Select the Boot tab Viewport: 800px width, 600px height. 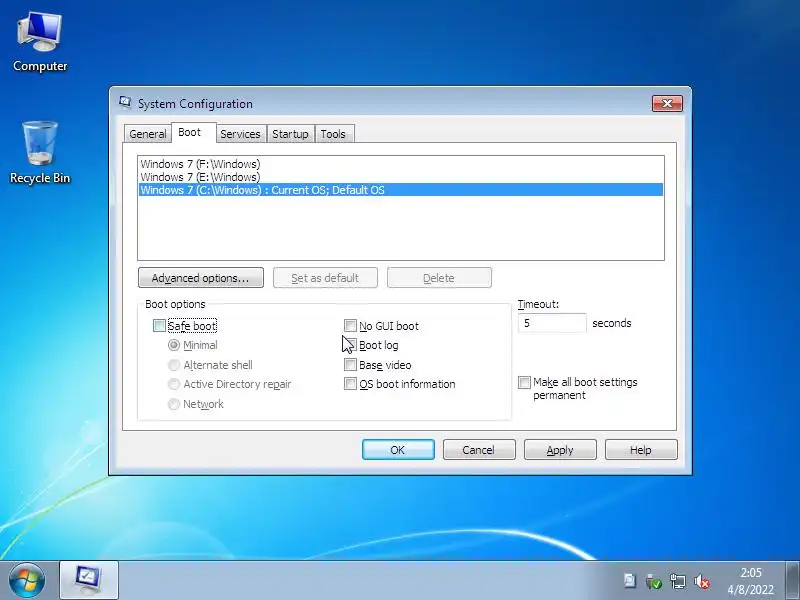click(193, 132)
